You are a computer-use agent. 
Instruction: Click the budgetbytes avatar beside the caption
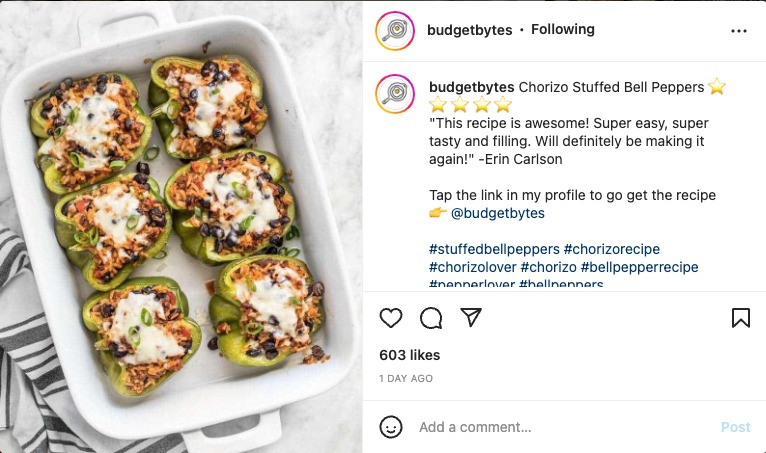click(x=395, y=94)
